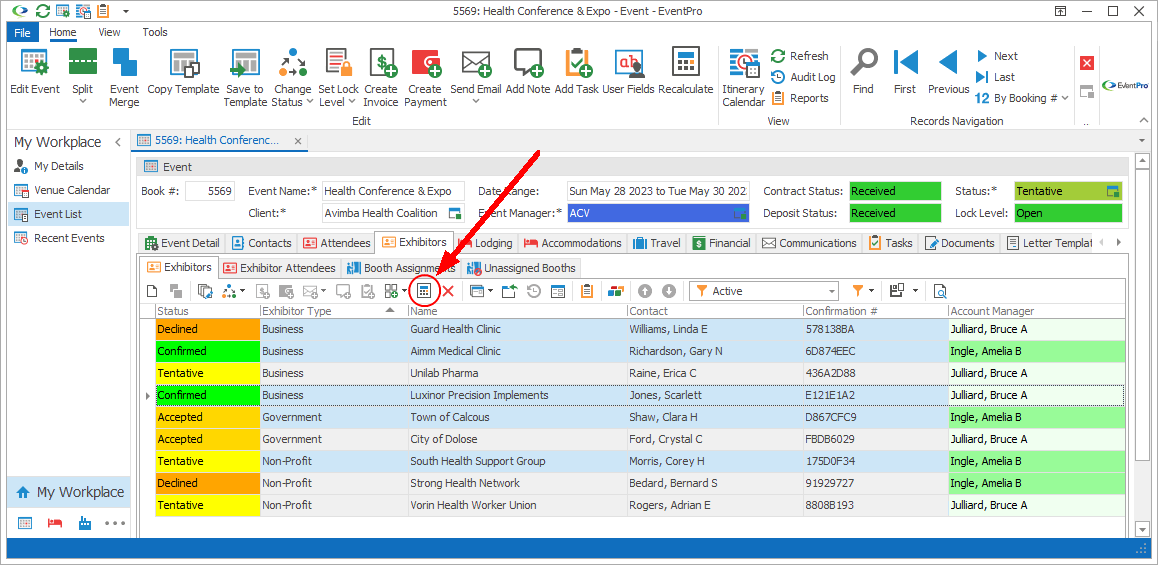Open Venue Calendar from the sidebar
This screenshot has width=1158, height=565.
coord(72,190)
